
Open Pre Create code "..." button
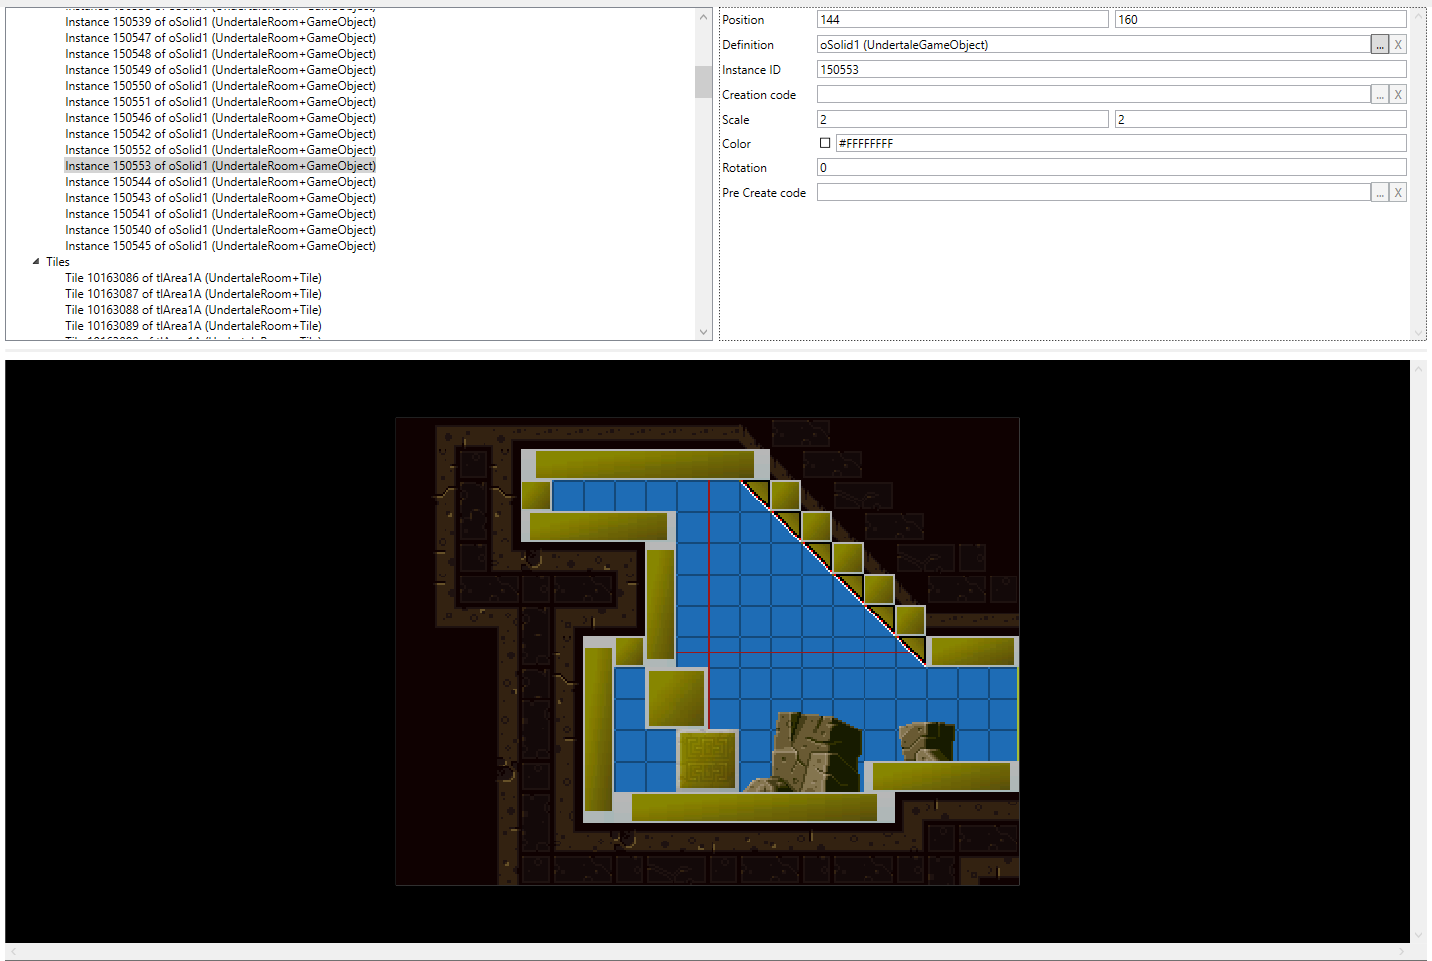point(1380,193)
